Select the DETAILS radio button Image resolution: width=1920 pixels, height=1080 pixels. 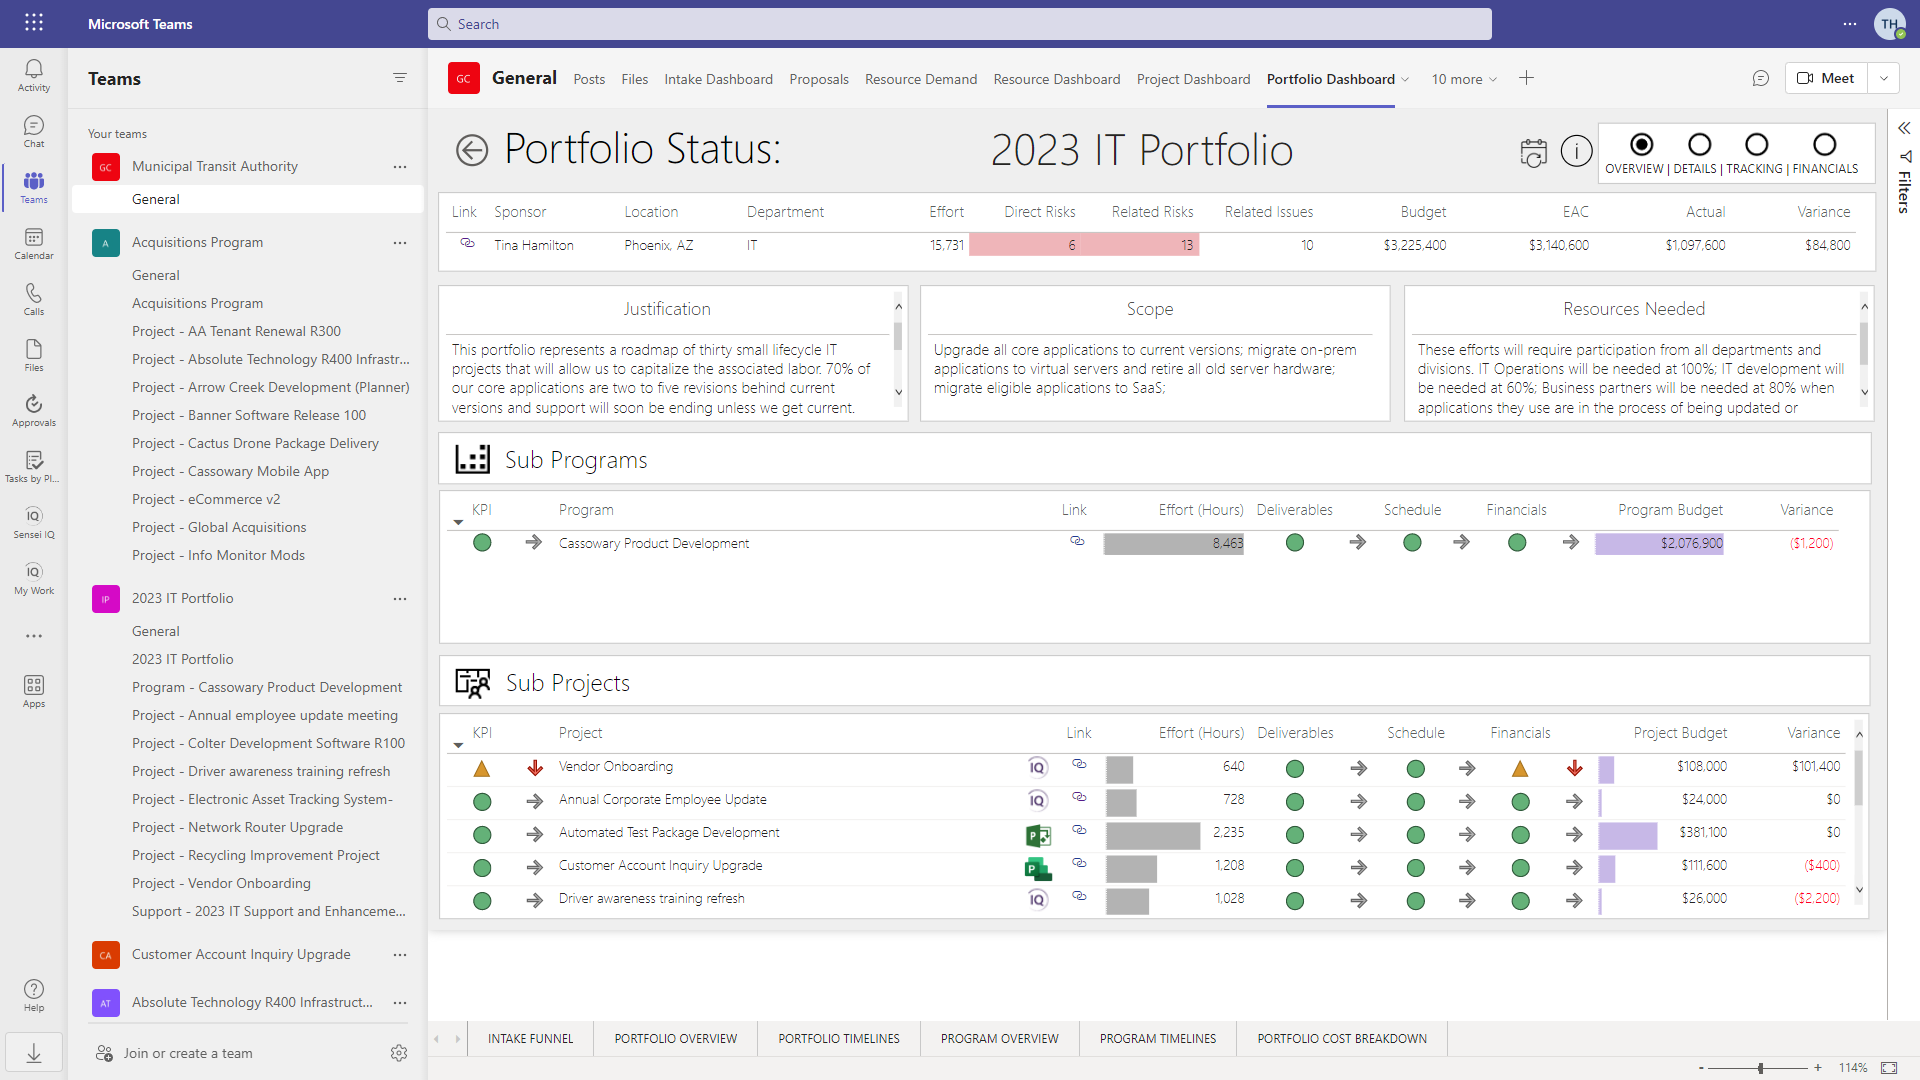pyautogui.click(x=1699, y=145)
